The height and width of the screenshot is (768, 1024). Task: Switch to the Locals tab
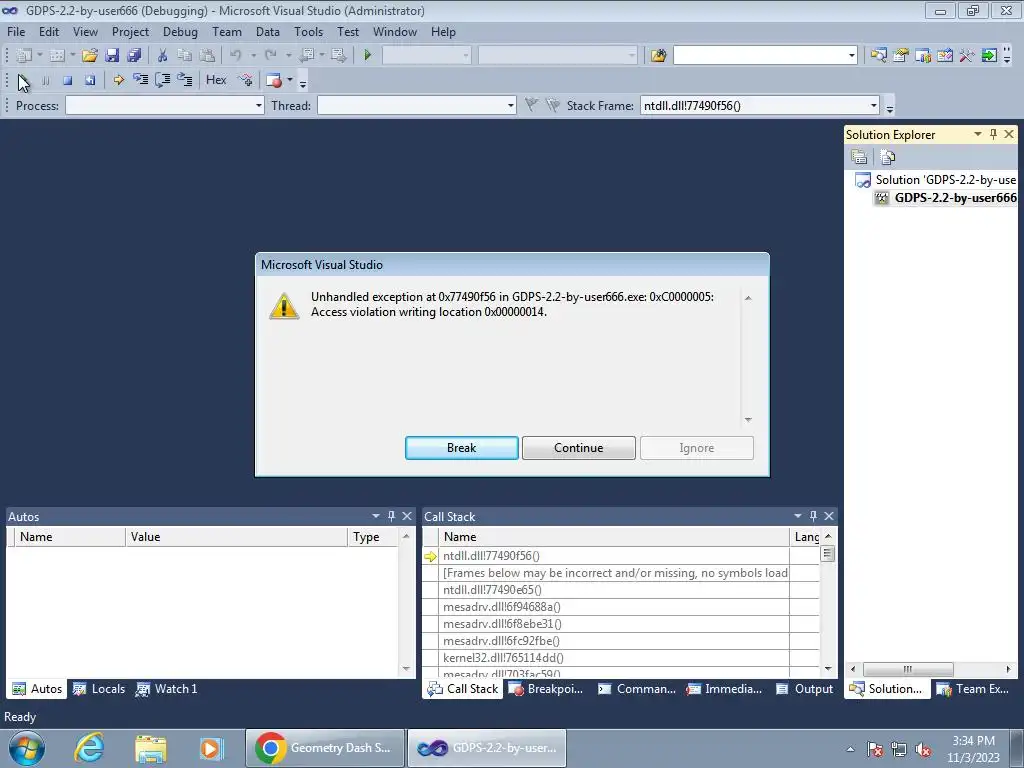click(x=99, y=688)
